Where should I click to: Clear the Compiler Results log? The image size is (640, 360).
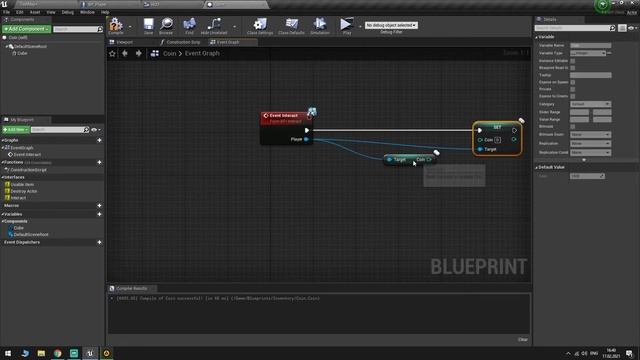(x=523, y=340)
